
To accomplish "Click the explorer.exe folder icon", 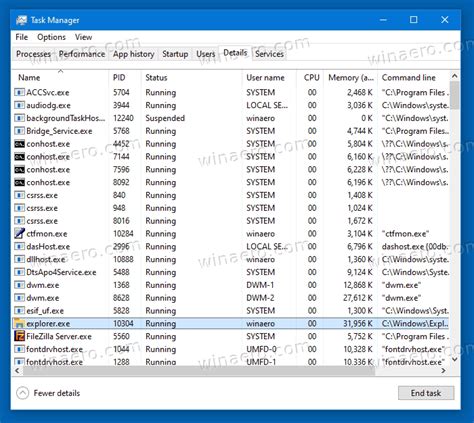I will pos(19,323).
